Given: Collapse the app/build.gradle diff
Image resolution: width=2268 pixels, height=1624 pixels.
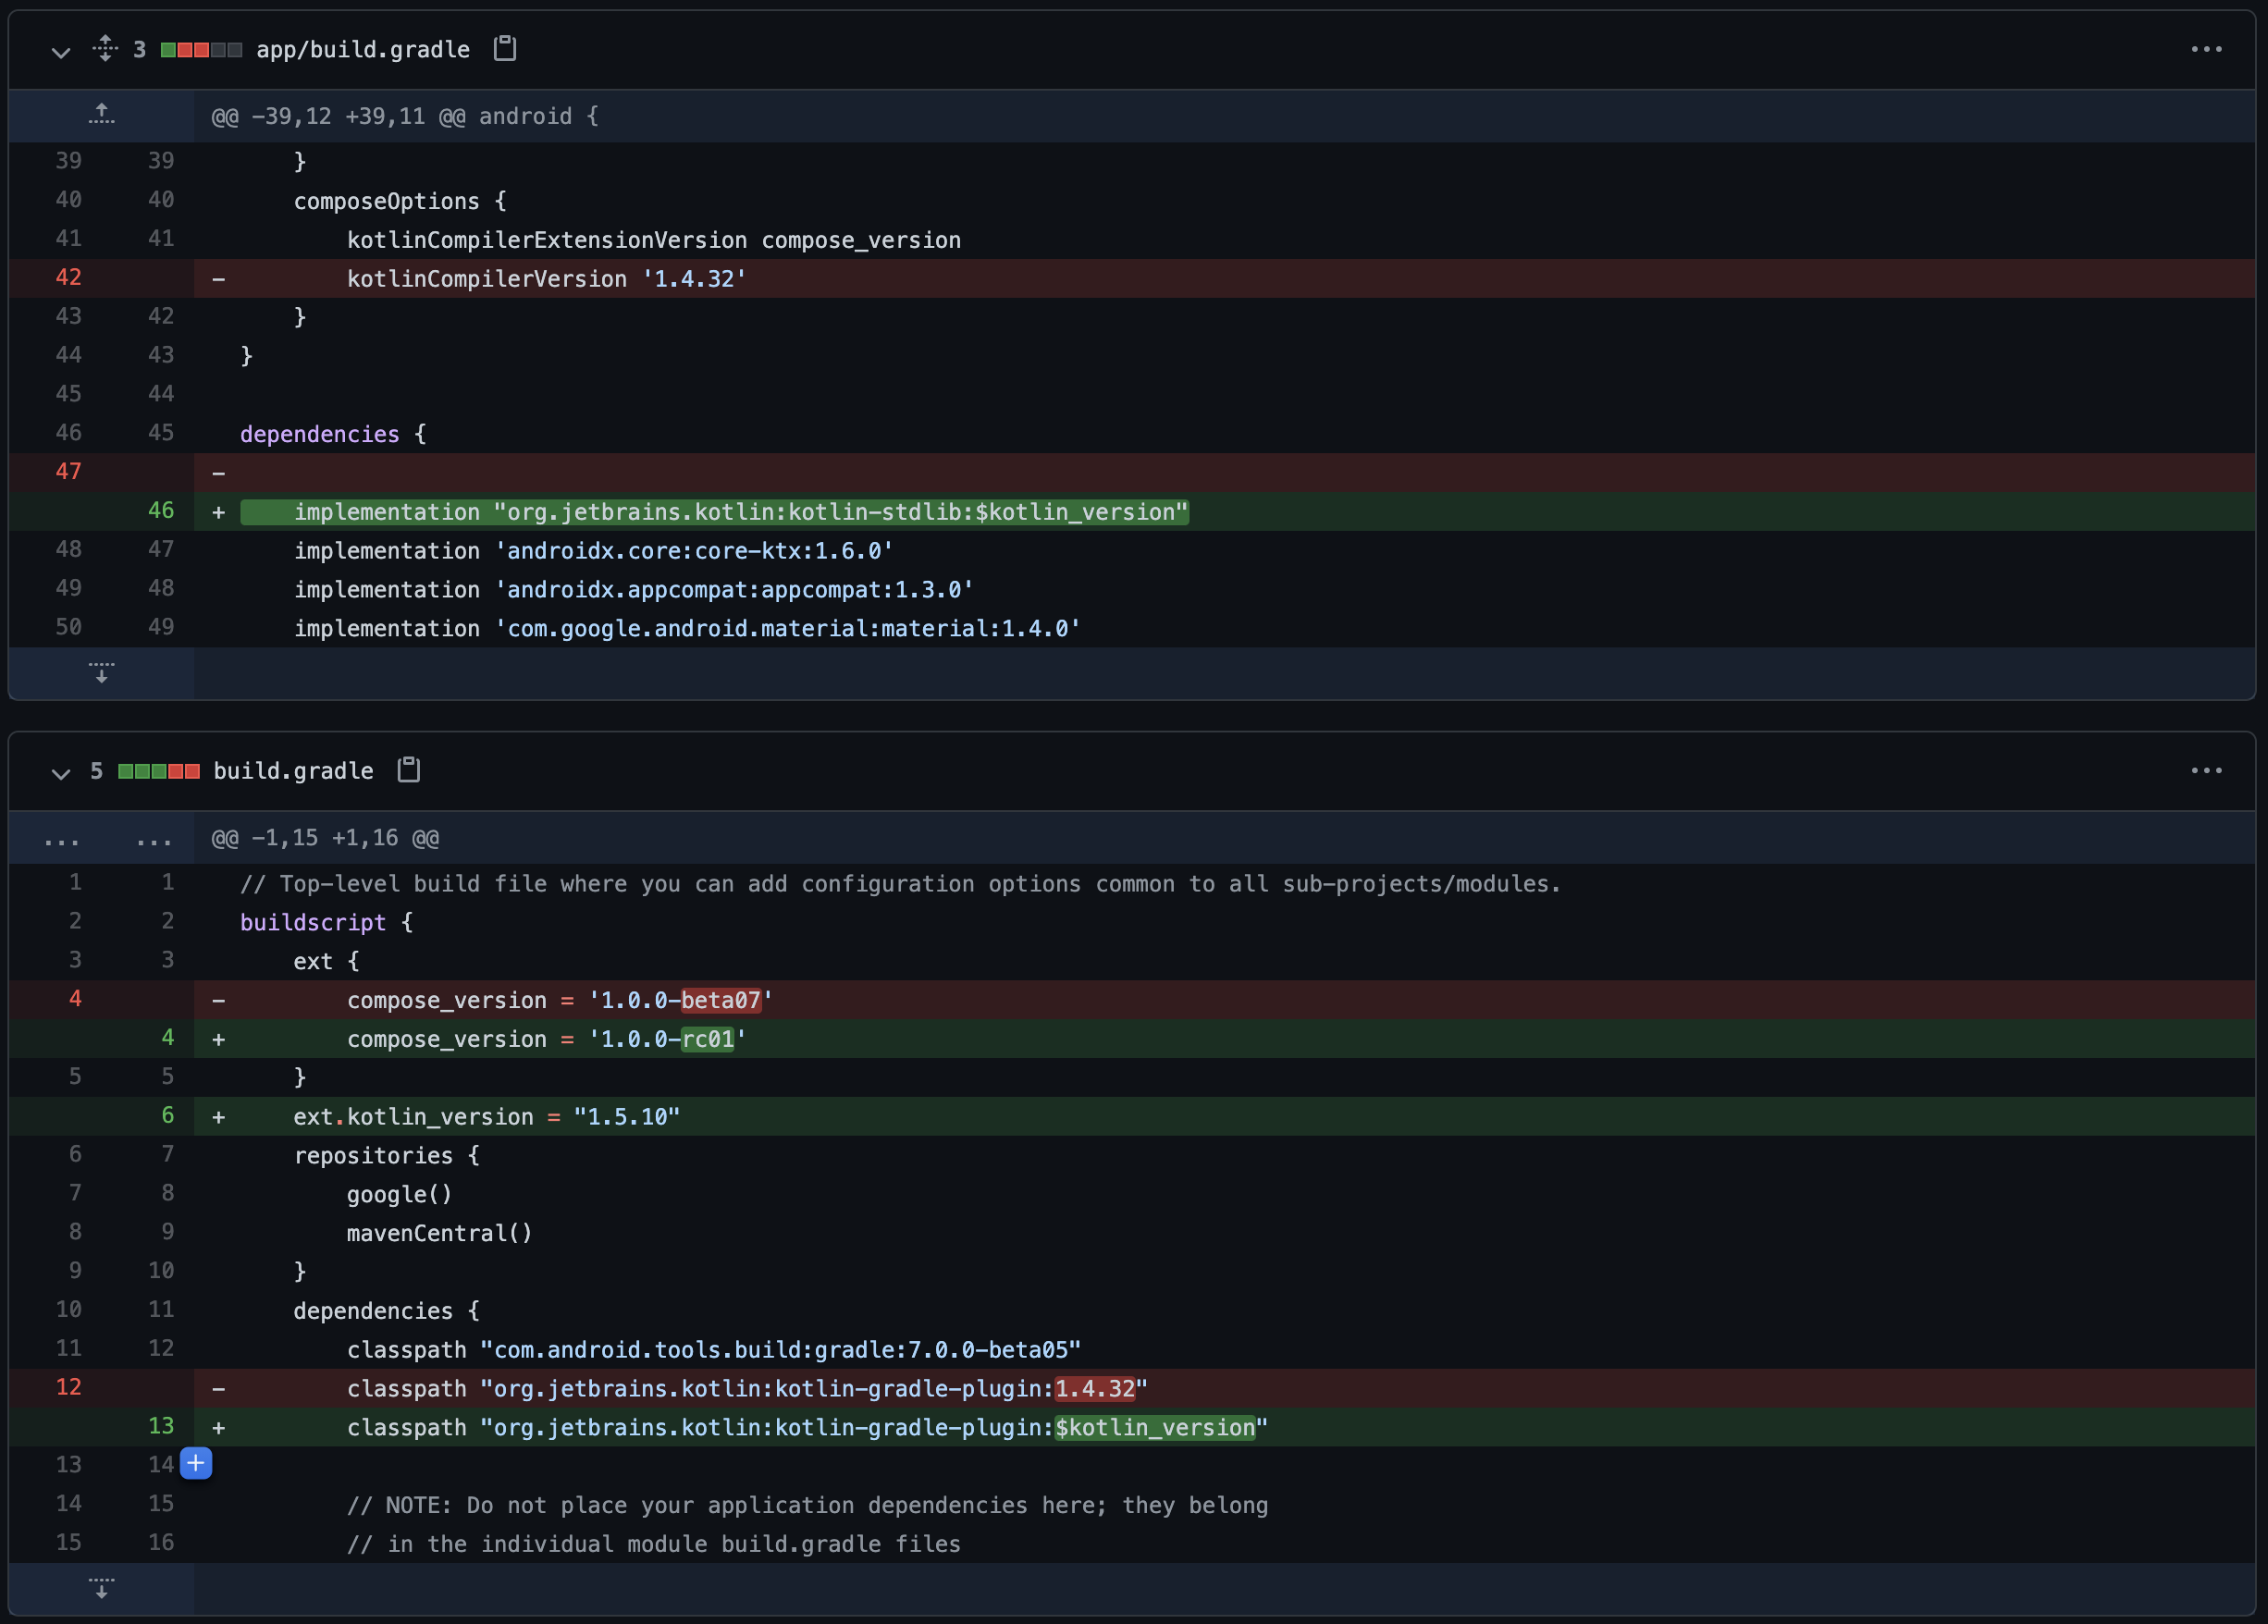Looking at the screenshot, I should pyautogui.click(x=61, y=52).
